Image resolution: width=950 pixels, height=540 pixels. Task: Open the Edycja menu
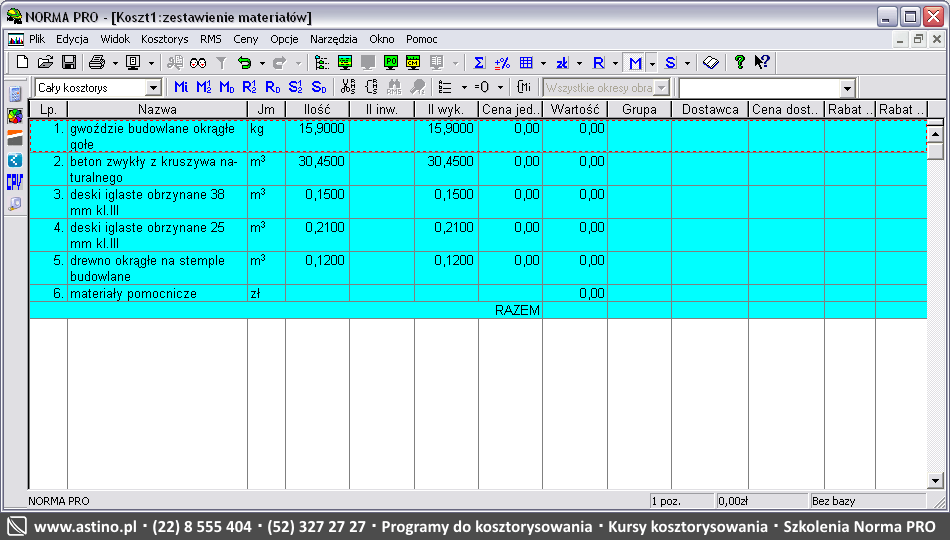(x=72, y=39)
